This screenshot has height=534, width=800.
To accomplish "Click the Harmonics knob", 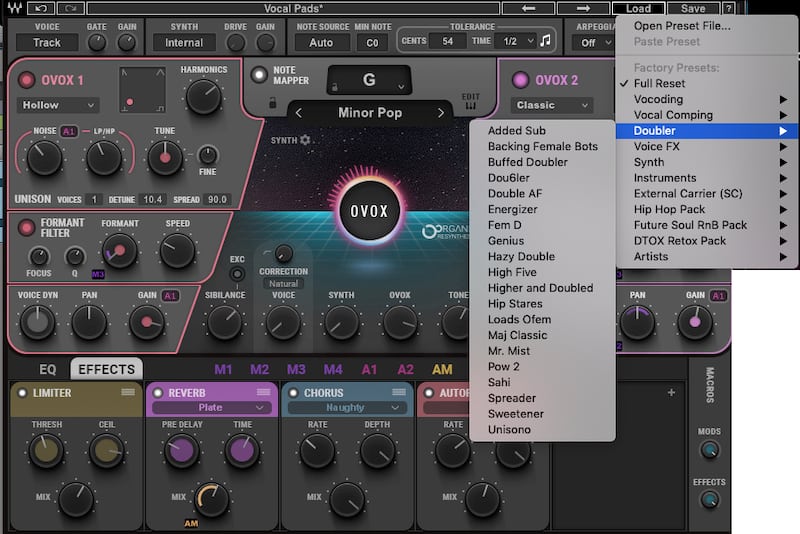I will coord(204,96).
